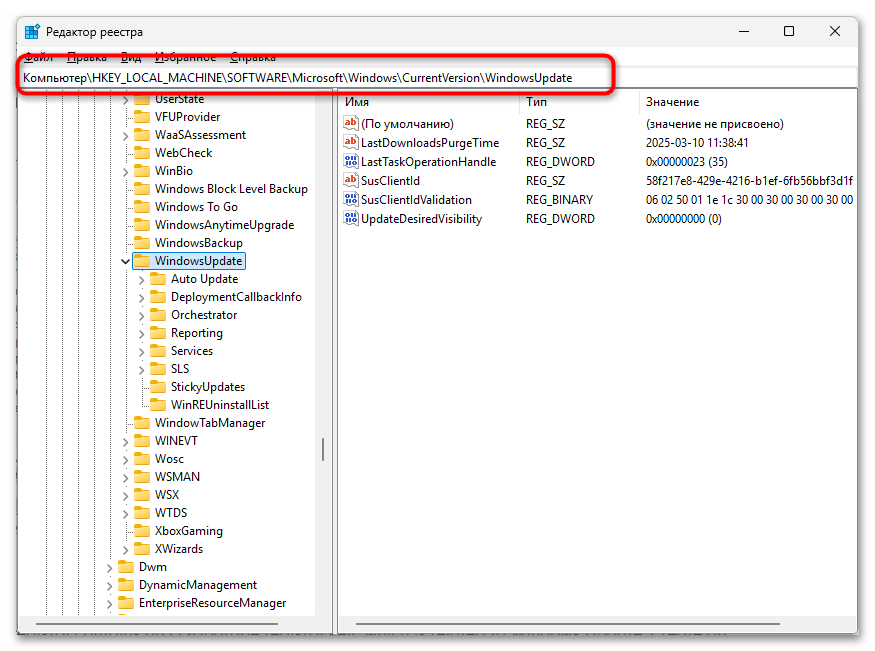The height and width of the screenshot is (651, 875).
Task: Click the DWORD icon next to UpdateDesiredVisibility
Action: (350, 218)
